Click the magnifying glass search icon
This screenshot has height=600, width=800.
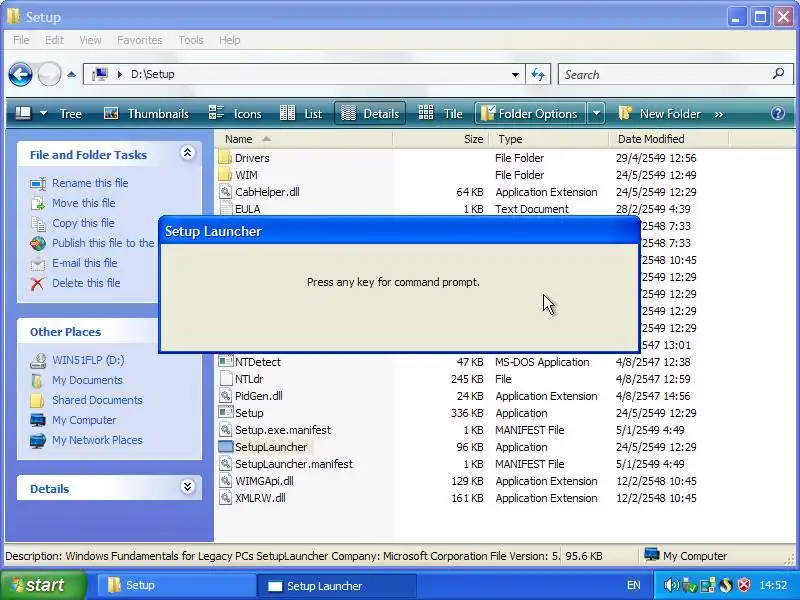[779, 74]
